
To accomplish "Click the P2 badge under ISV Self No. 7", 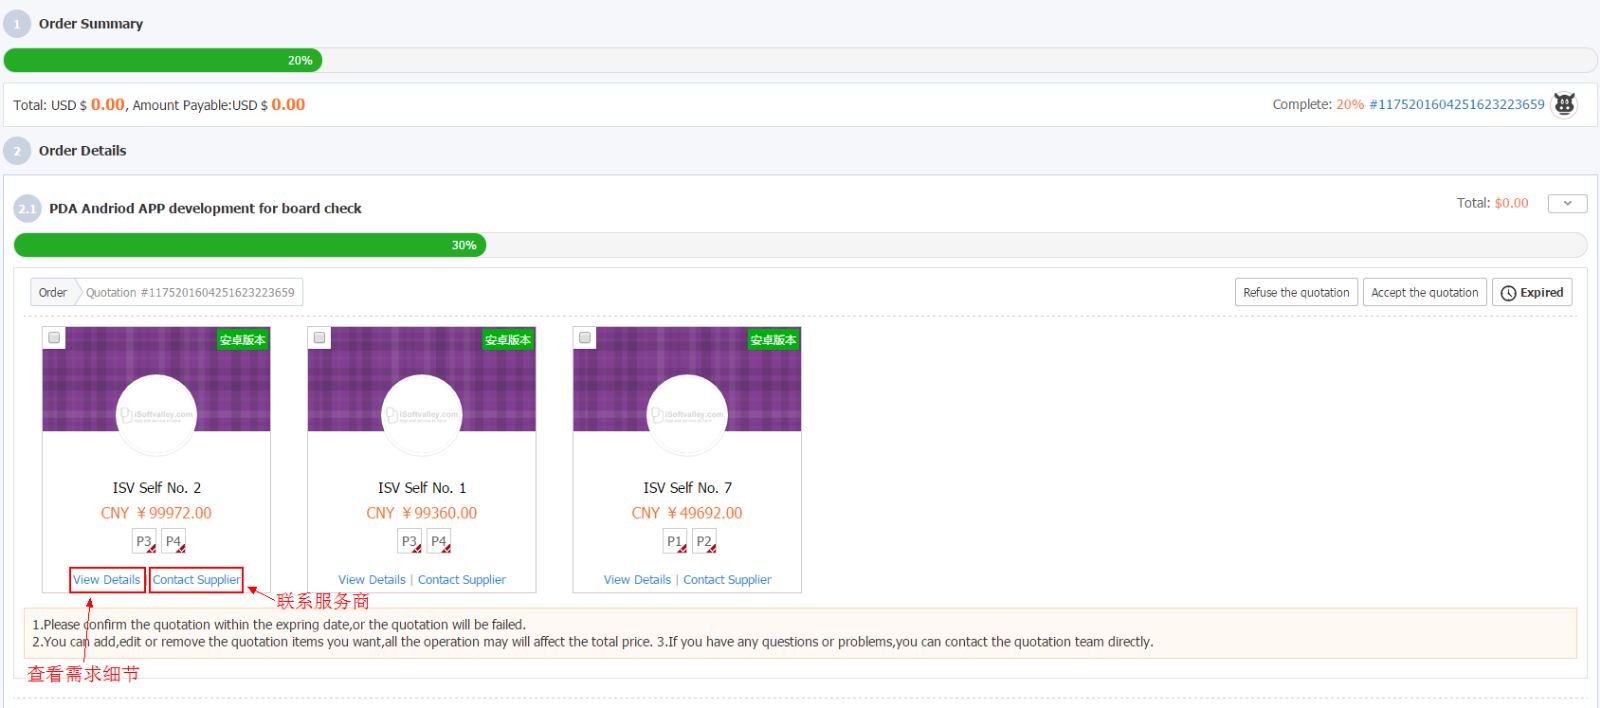I will point(705,541).
